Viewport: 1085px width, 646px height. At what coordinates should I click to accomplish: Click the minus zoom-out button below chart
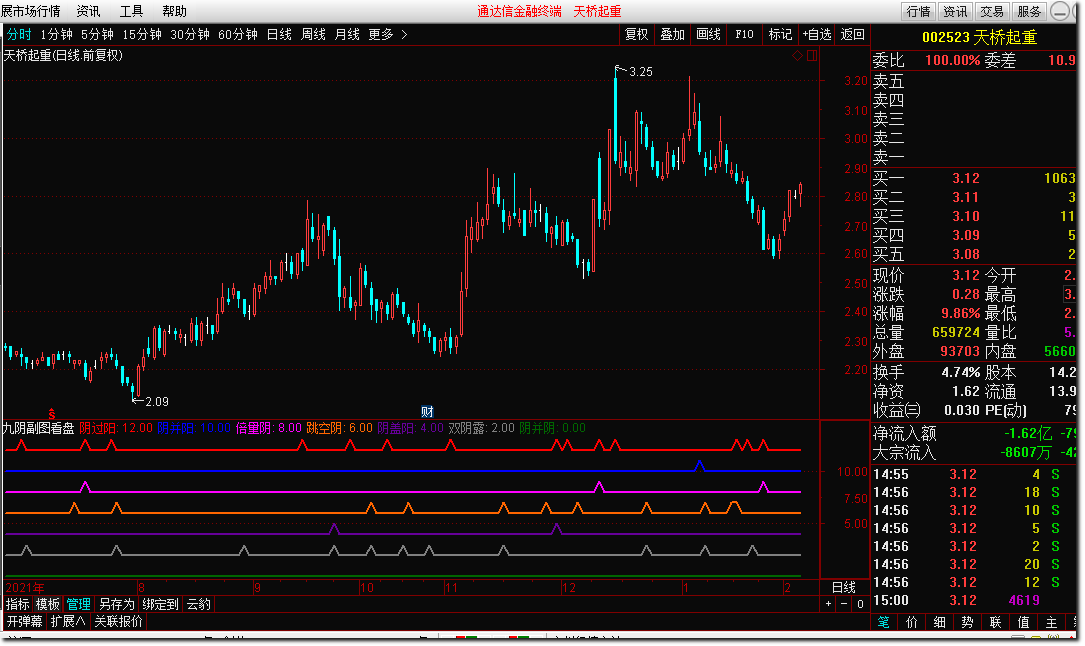point(844,604)
